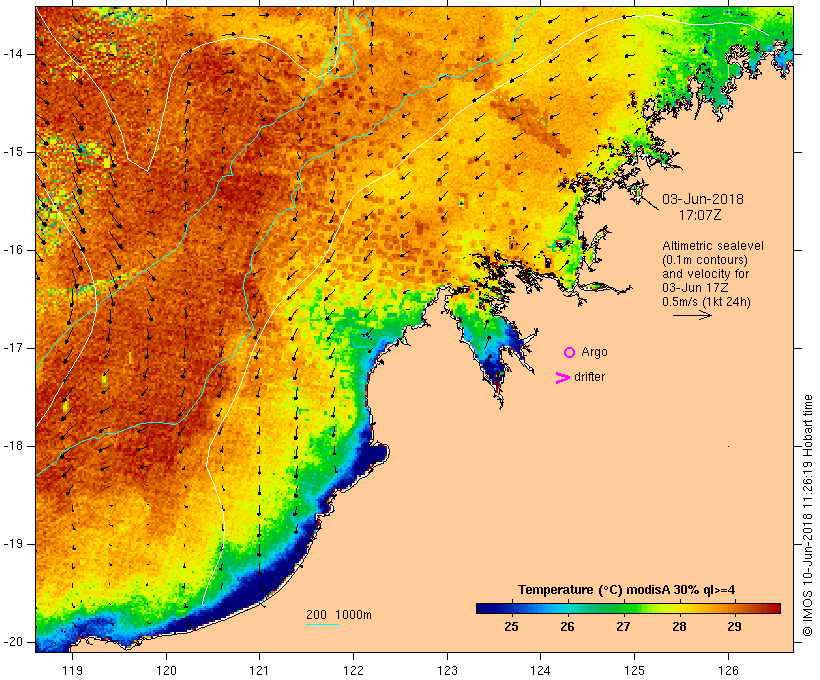Click the '28' color bar tick label

pos(679,627)
